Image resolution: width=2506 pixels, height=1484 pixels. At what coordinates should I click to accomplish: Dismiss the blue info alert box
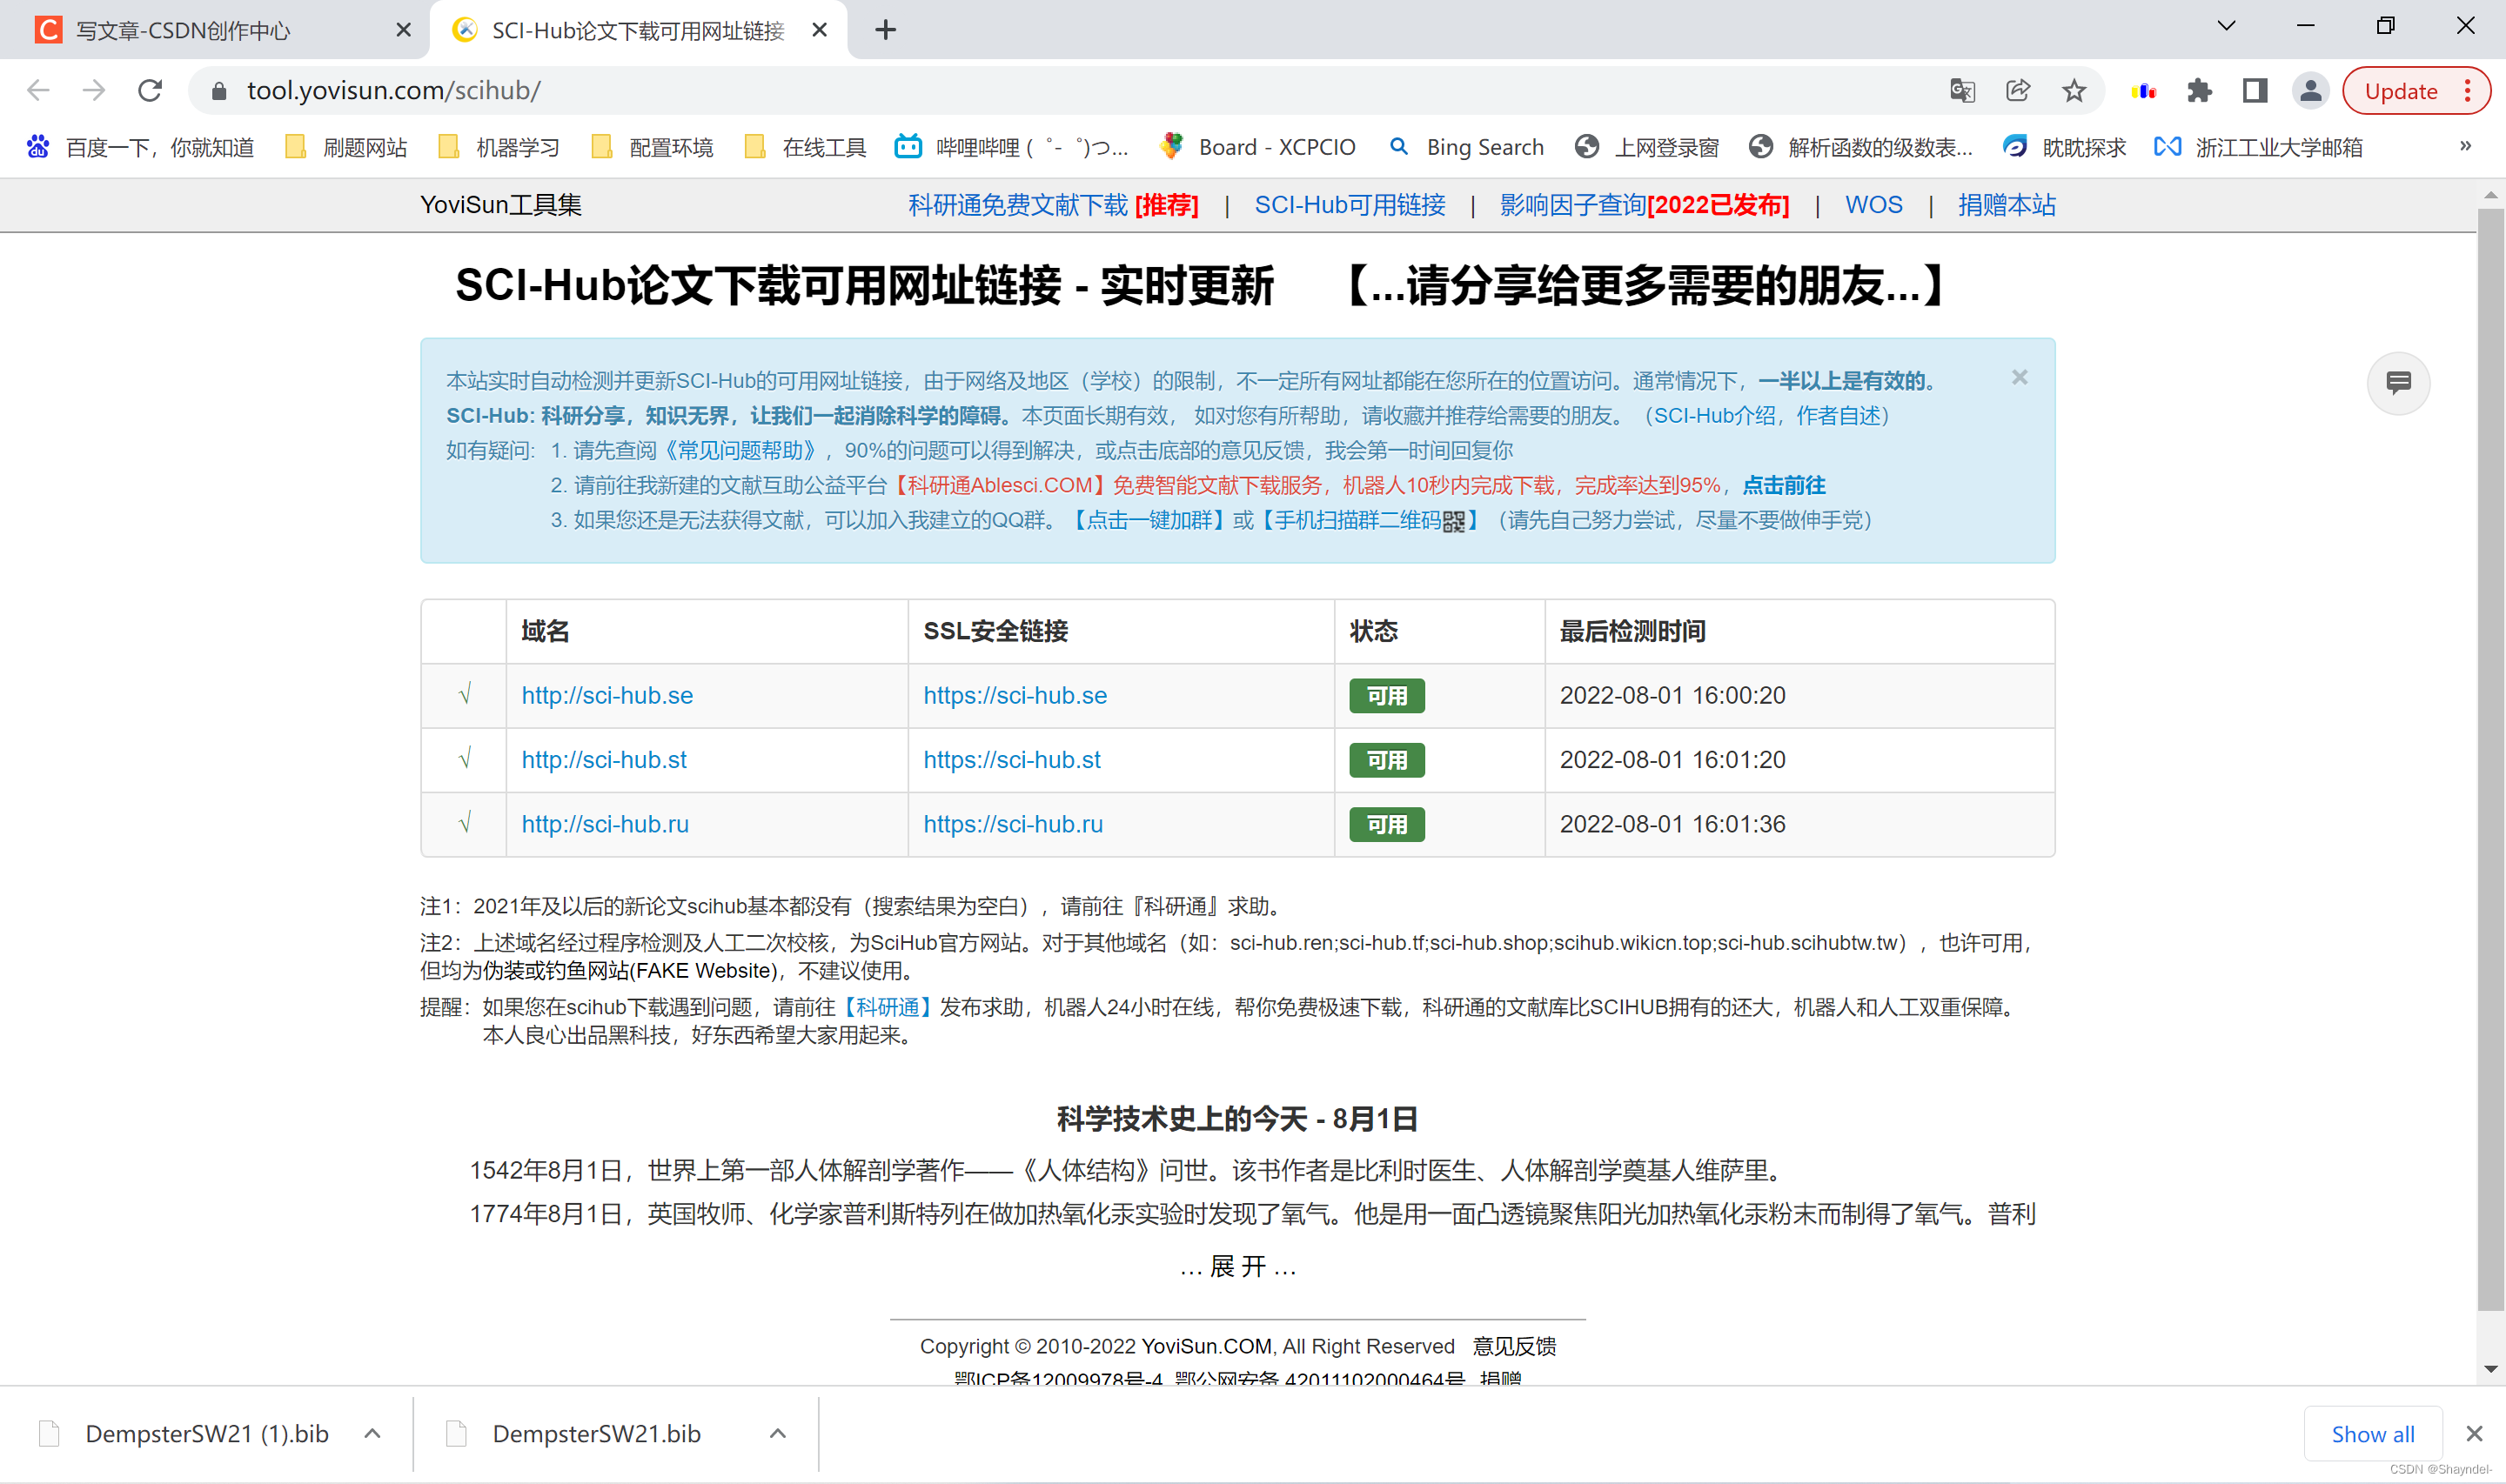pos(2019,378)
